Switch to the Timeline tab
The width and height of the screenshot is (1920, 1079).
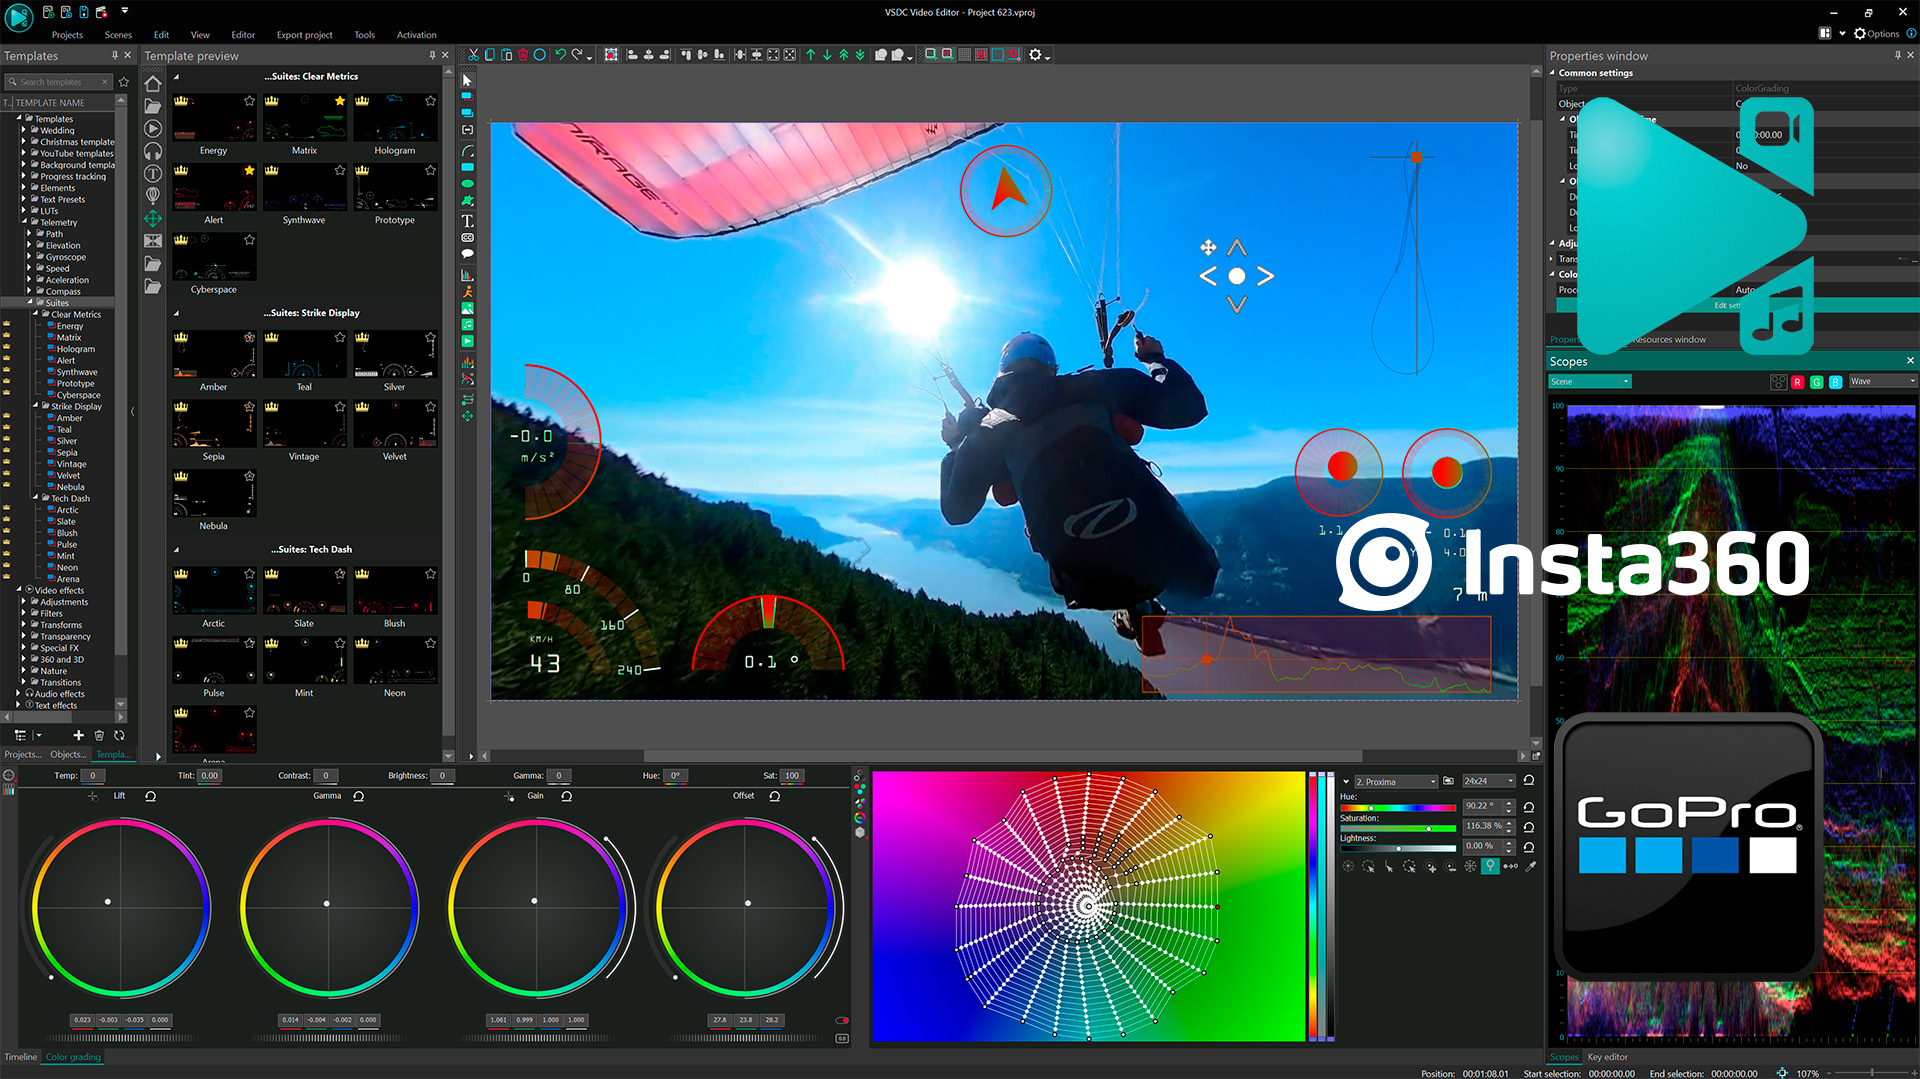[20, 1057]
